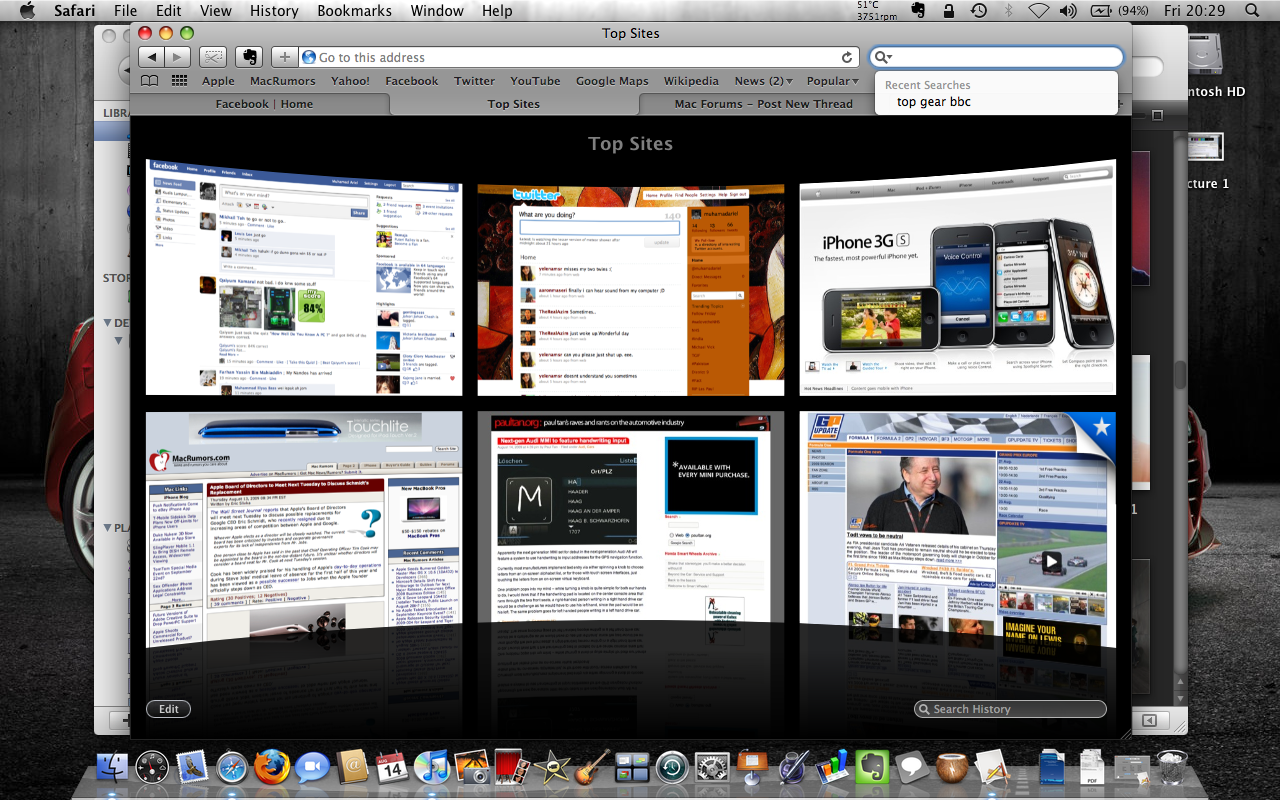Open the bookmarks library book icon
This screenshot has width=1280, height=800.
pos(149,81)
